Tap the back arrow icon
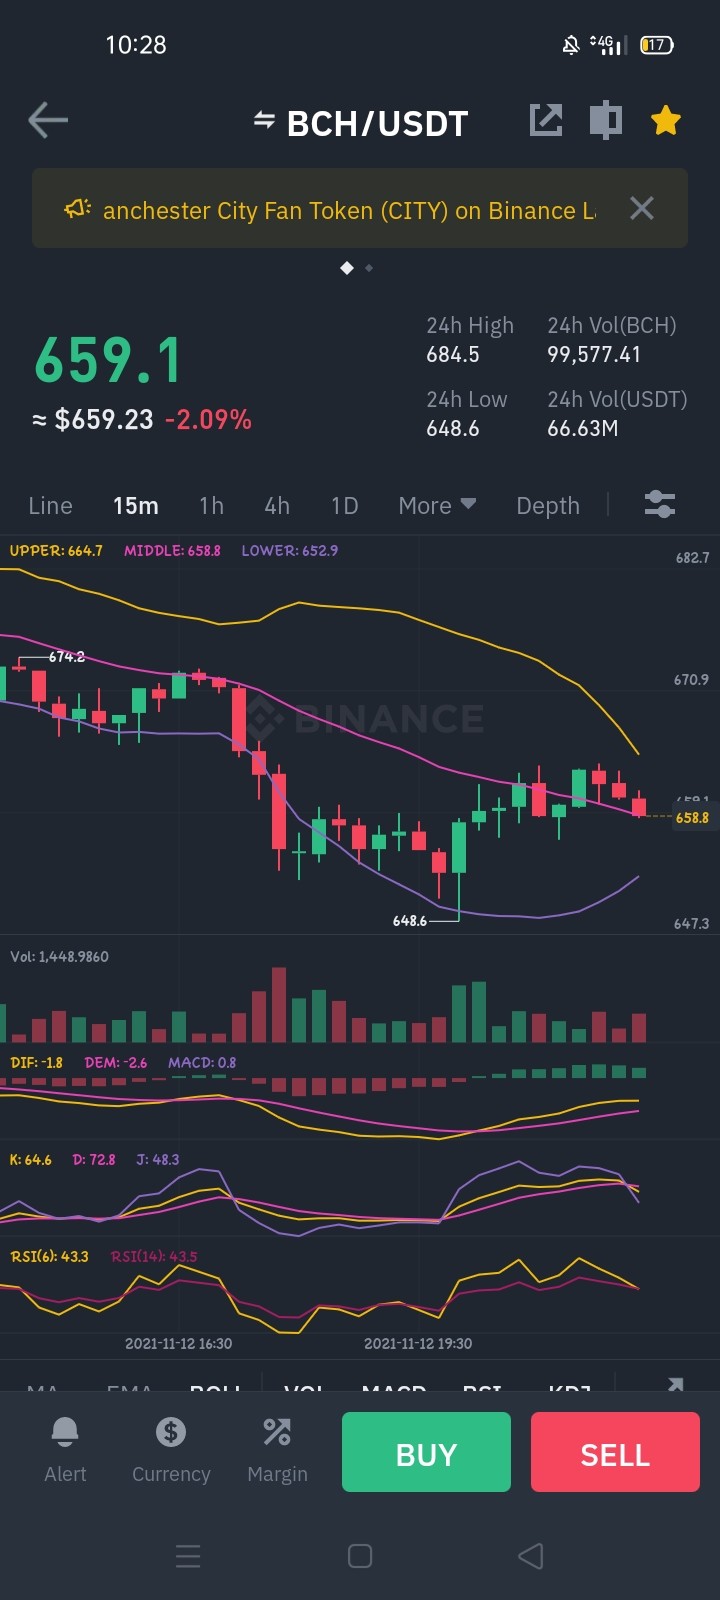 [48, 121]
